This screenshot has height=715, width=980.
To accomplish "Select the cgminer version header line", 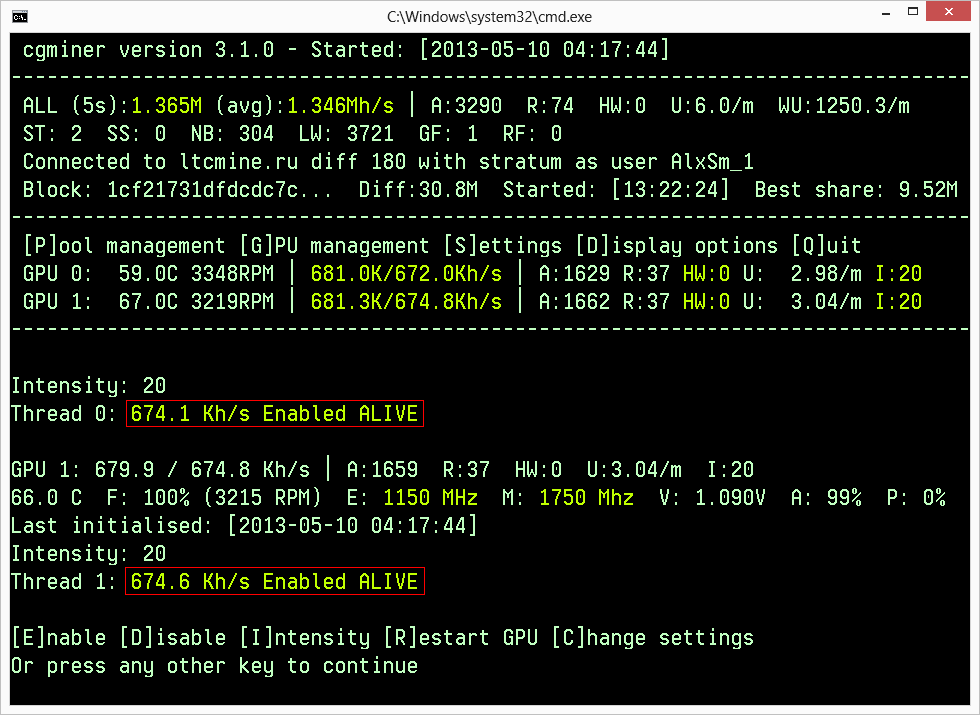I will point(340,49).
